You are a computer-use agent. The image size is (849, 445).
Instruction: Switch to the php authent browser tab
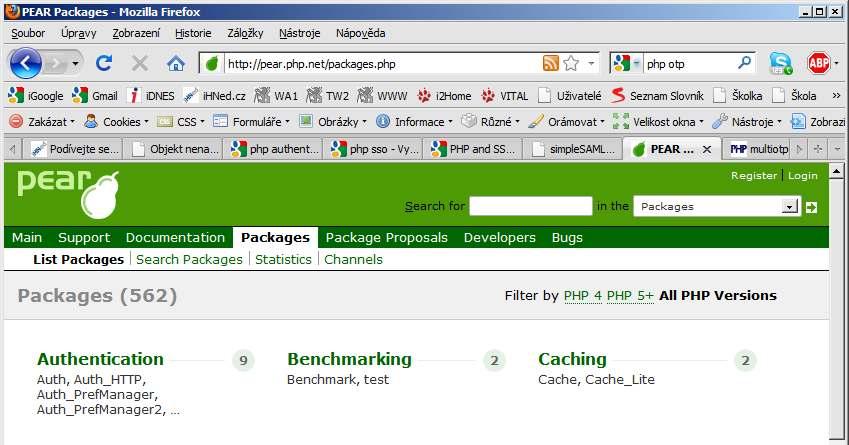(273, 149)
